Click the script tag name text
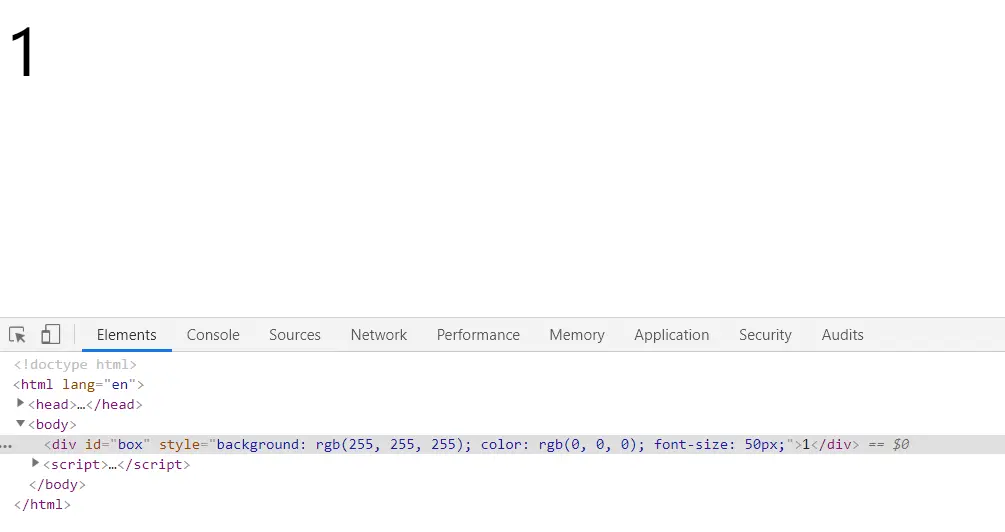 [75, 464]
